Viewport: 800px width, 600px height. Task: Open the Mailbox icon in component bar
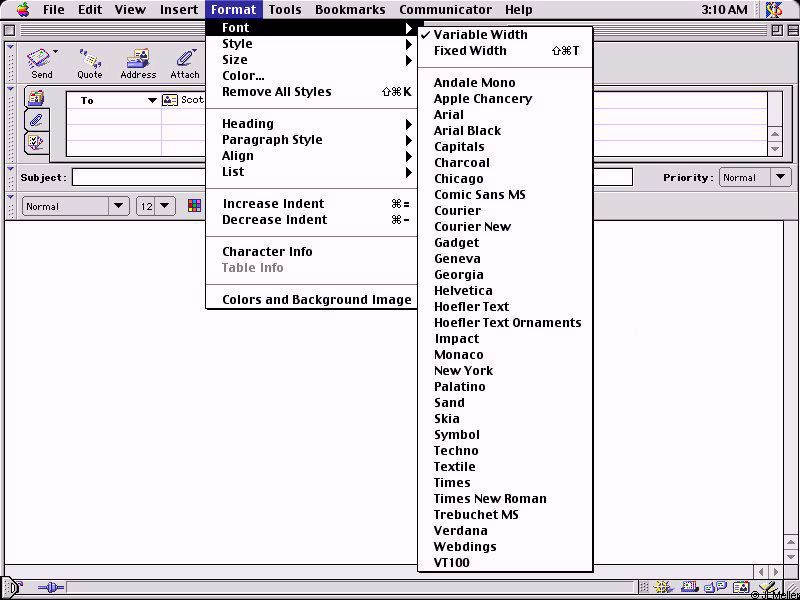pyautogui.click(x=690, y=588)
